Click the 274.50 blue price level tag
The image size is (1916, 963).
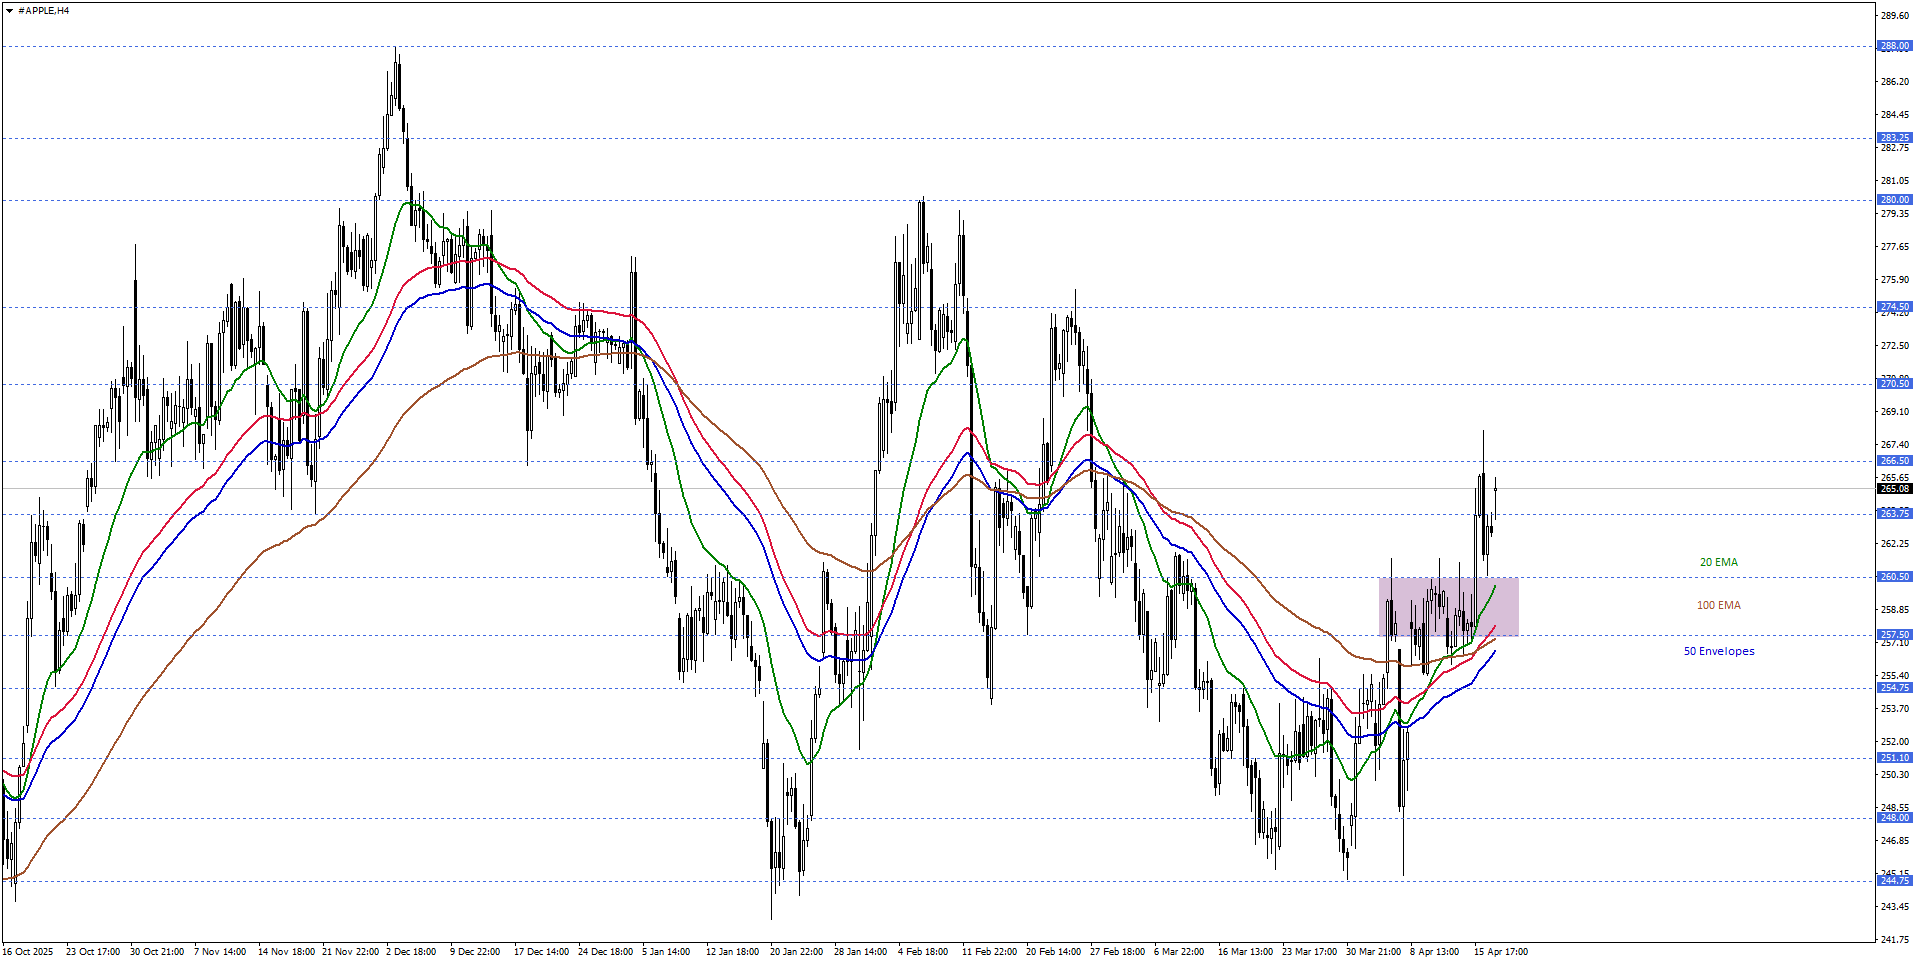(1894, 307)
